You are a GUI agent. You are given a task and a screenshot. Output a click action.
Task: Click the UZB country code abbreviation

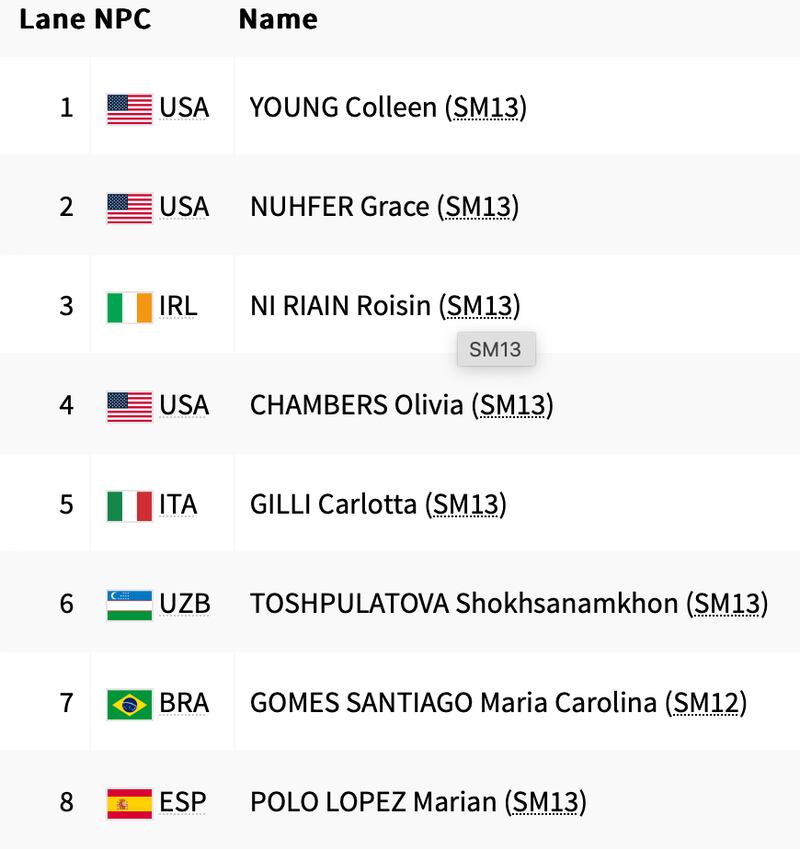tap(185, 604)
